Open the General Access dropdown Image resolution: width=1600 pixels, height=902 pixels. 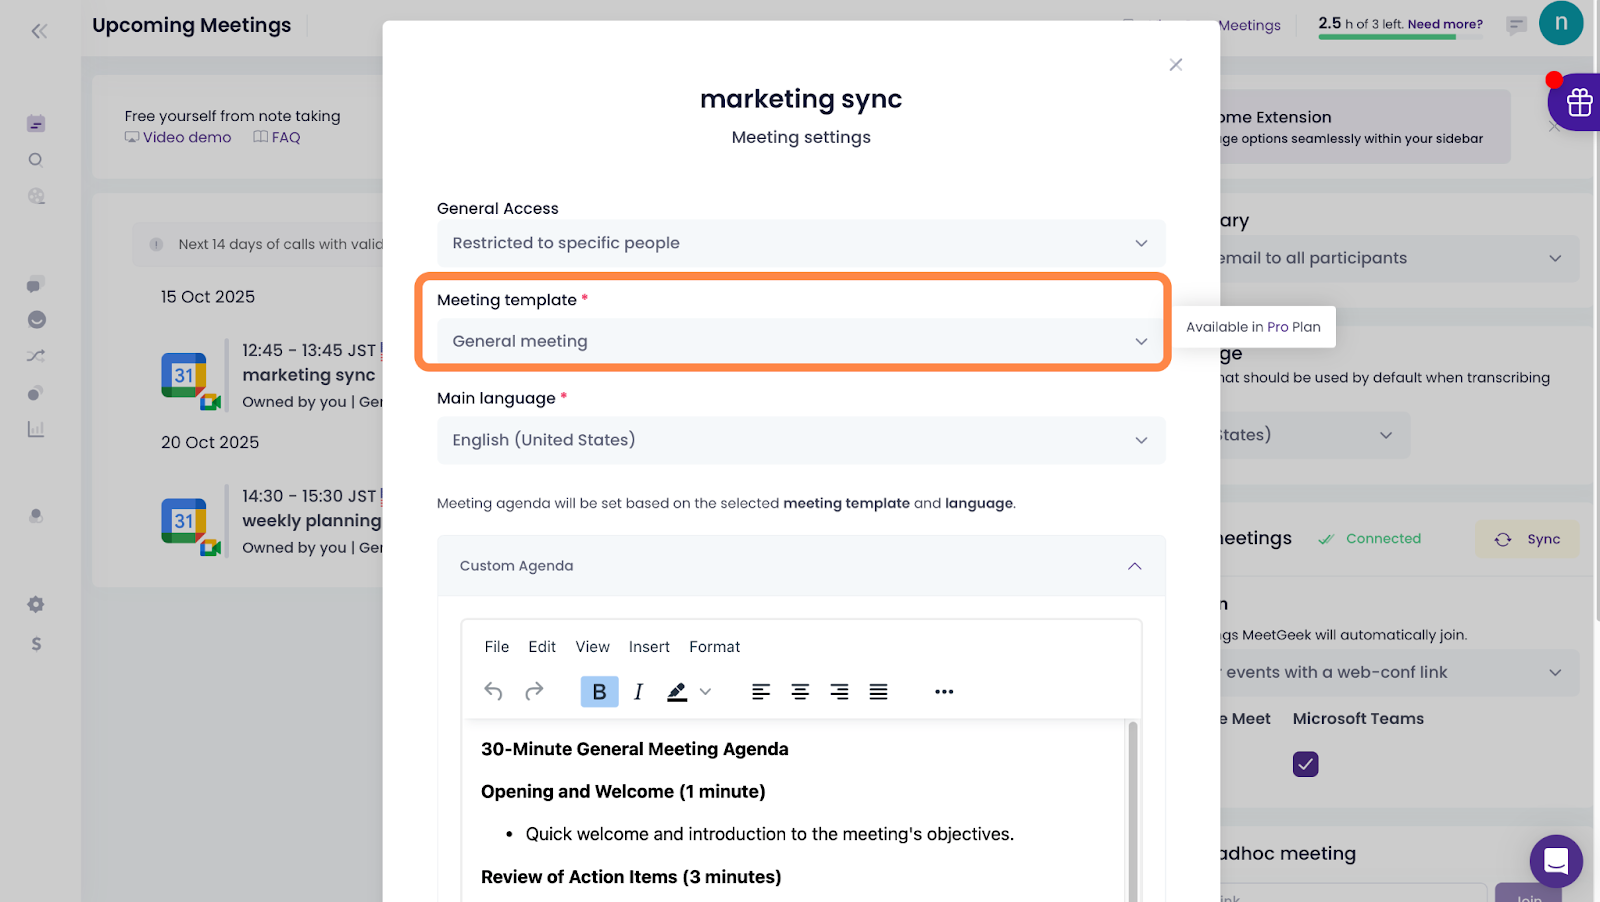800,243
